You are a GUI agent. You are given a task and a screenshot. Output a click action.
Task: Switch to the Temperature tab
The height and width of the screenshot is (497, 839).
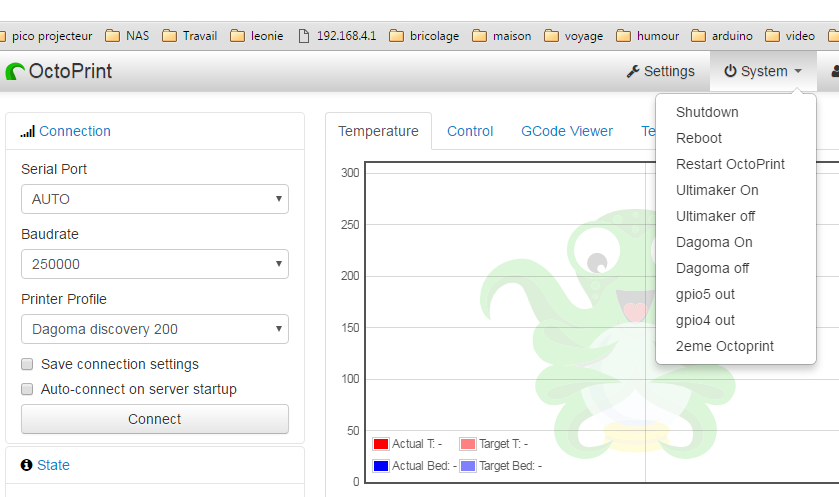[378, 131]
